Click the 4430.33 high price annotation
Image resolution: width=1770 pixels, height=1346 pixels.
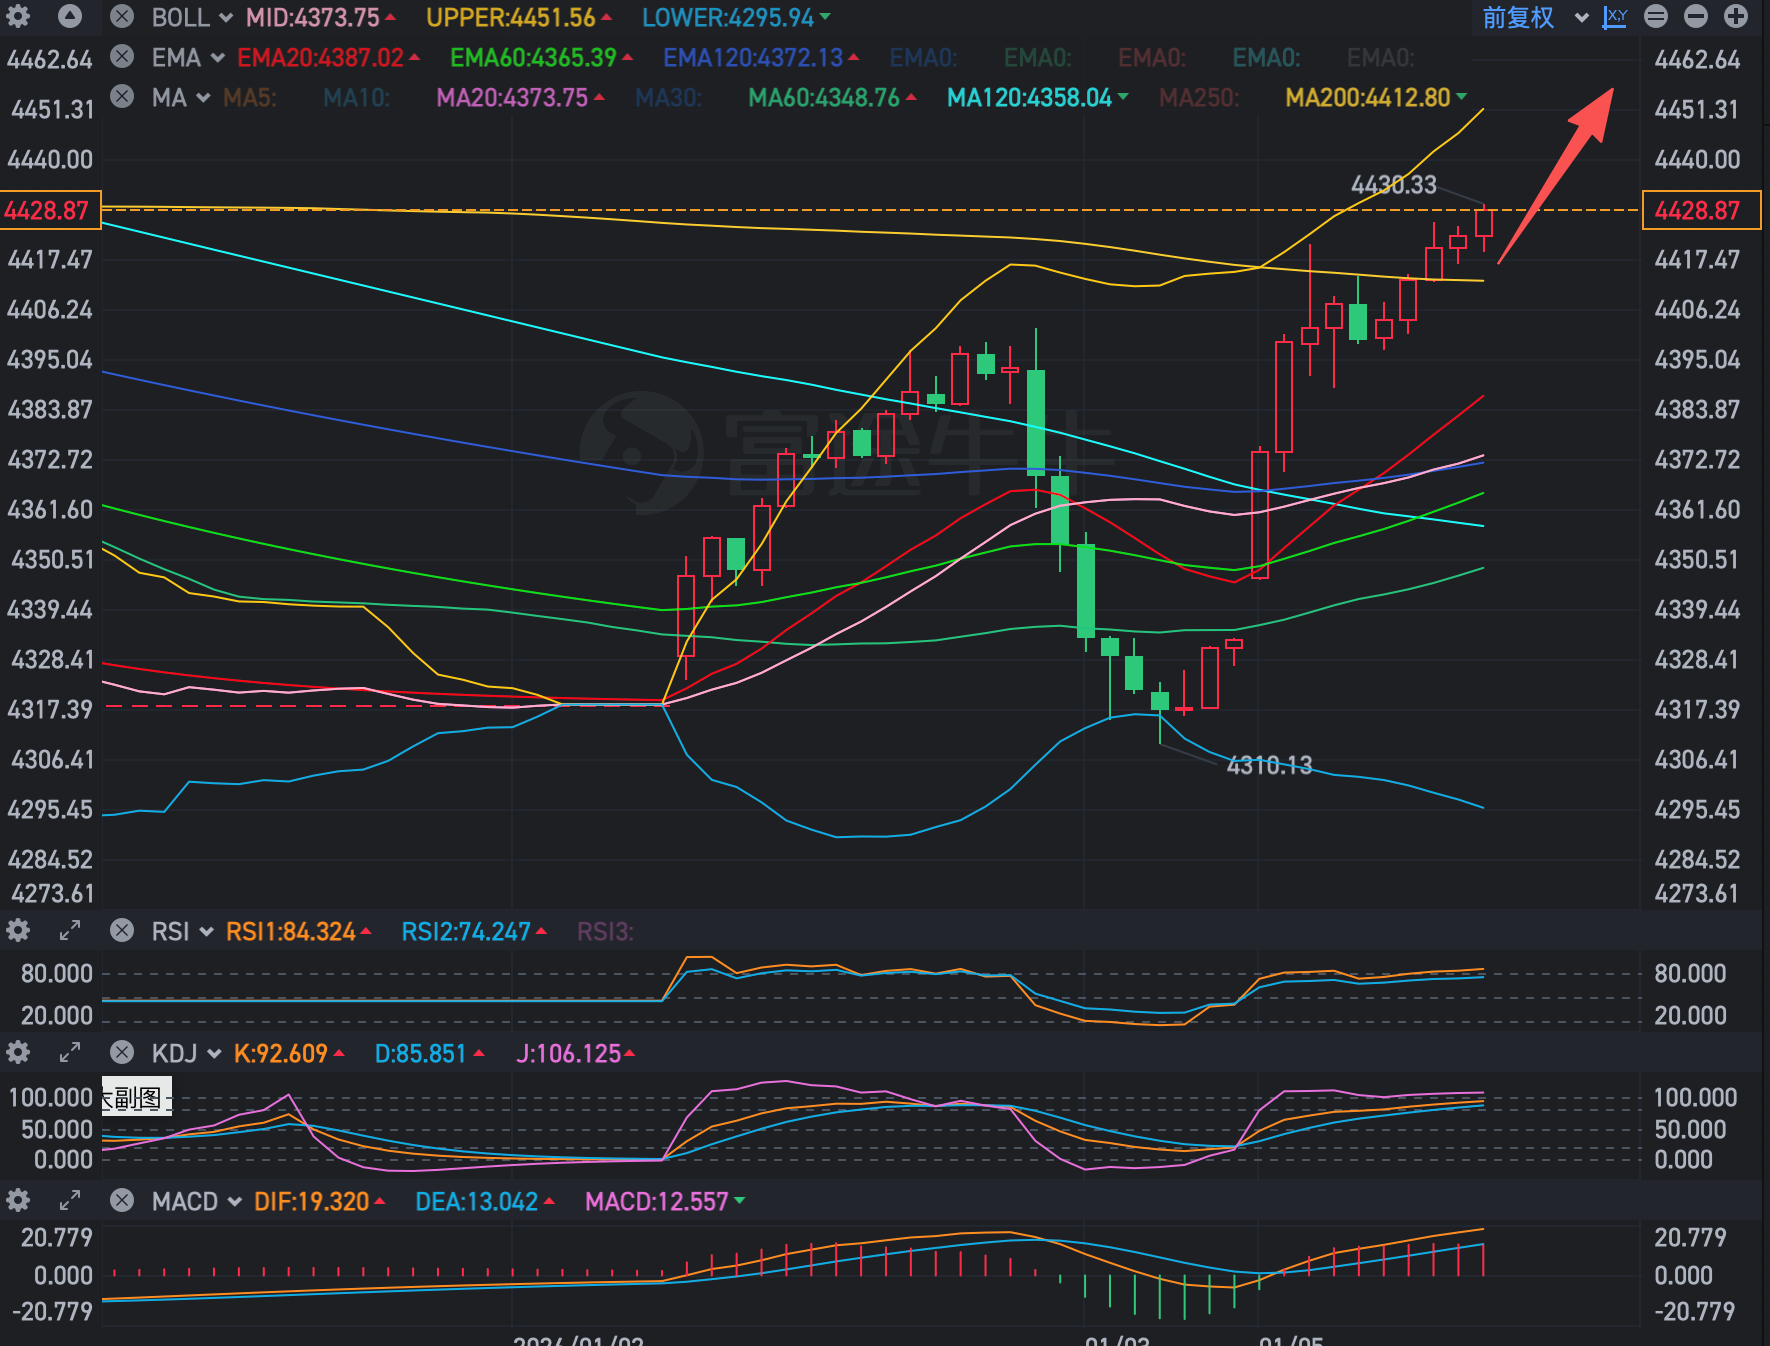[1393, 185]
